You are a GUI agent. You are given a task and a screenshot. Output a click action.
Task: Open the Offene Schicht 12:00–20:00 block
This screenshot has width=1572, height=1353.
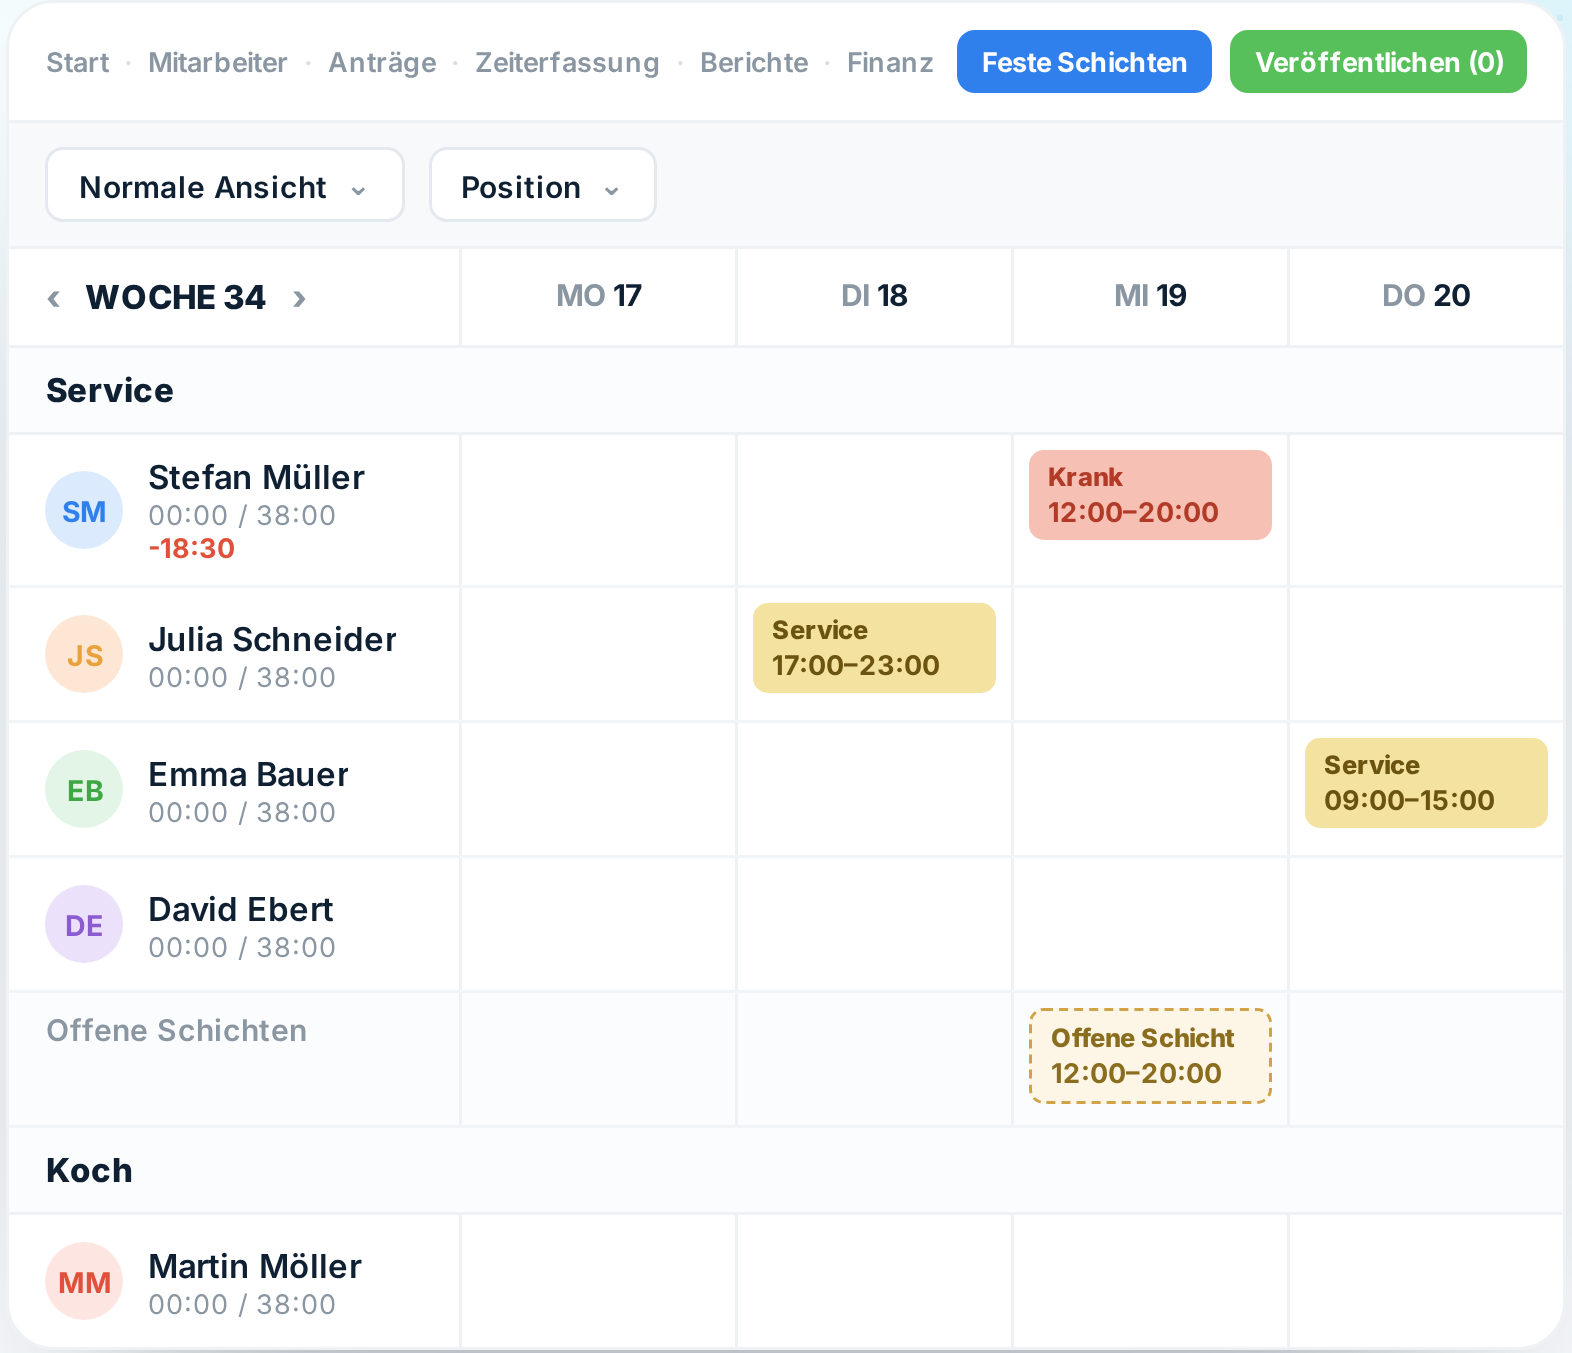[x=1150, y=1056]
